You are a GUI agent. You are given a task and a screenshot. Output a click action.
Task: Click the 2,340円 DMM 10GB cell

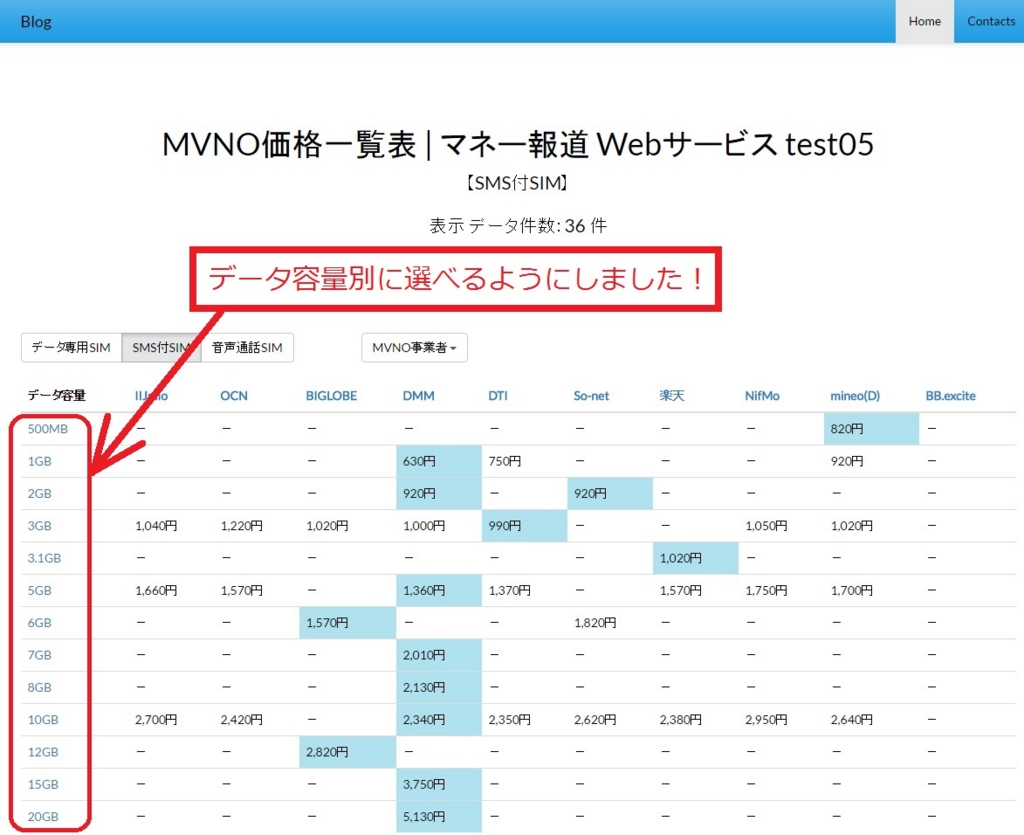click(439, 720)
